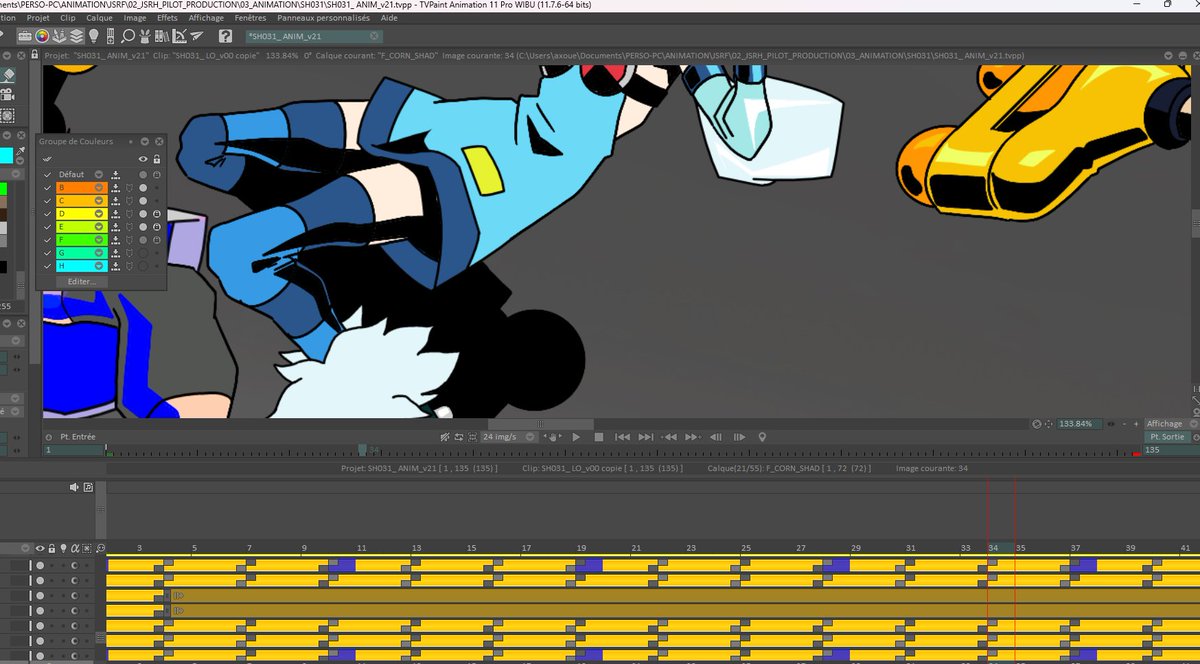This screenshot has width=1200, height=664.
Task: Click the Pt. Sortie button bottom right
Action: (1168, 437)
